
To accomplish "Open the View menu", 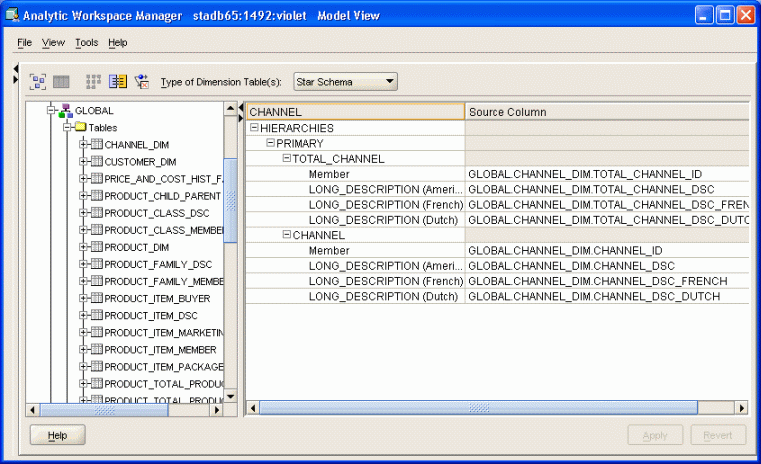I will tap(53, 43).
